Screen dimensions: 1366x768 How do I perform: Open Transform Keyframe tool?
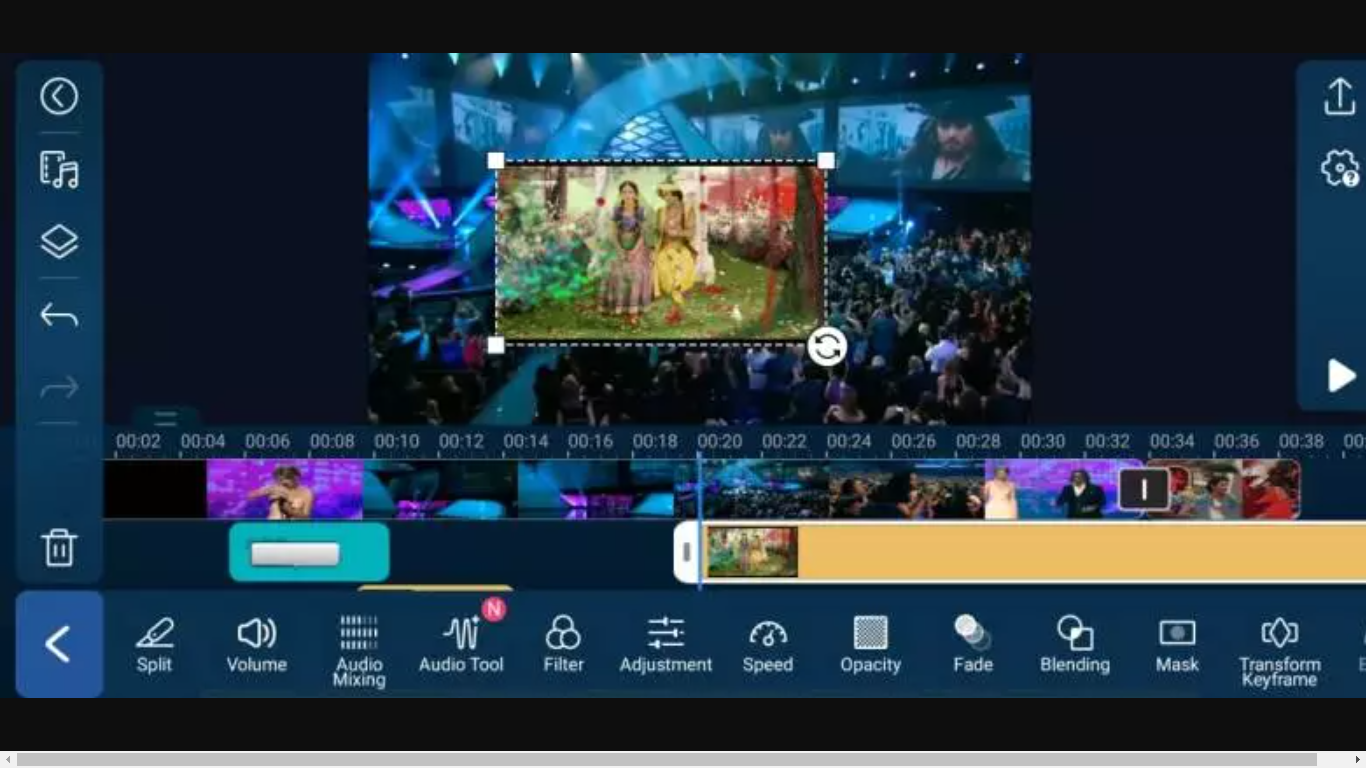click(x=1280, y=652)
